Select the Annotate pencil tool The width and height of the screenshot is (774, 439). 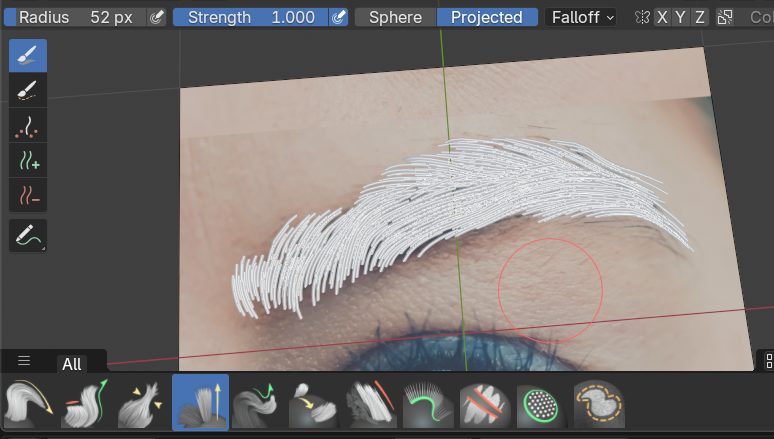click(28, 236)
